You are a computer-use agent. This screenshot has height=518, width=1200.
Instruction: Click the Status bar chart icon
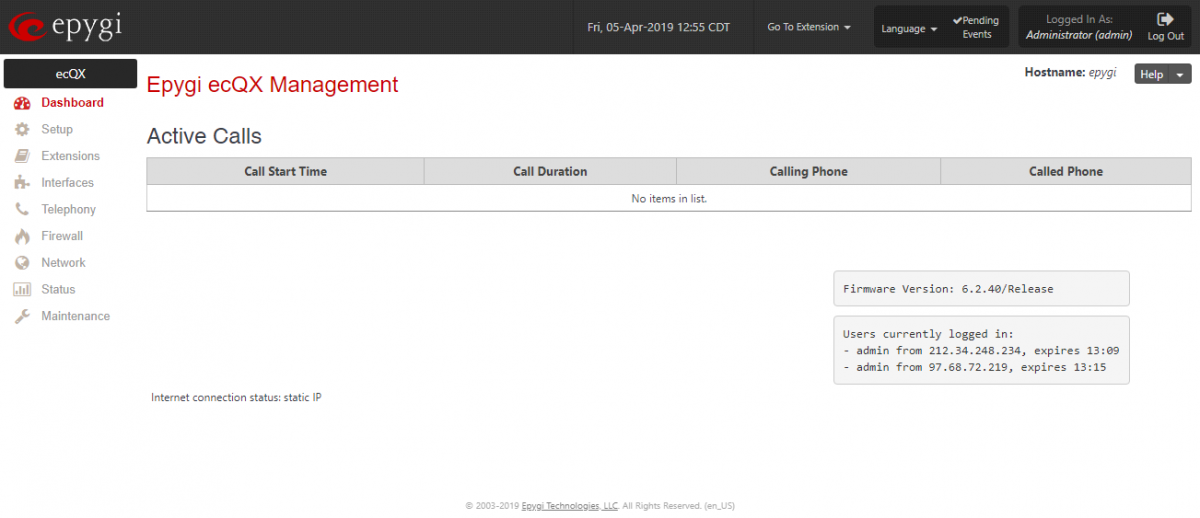click(22, 290)
